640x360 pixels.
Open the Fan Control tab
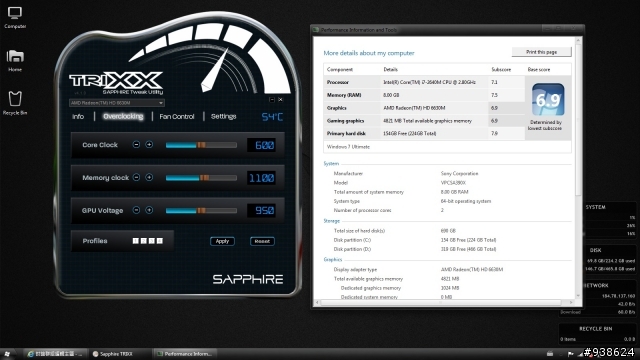pos(177,116)
